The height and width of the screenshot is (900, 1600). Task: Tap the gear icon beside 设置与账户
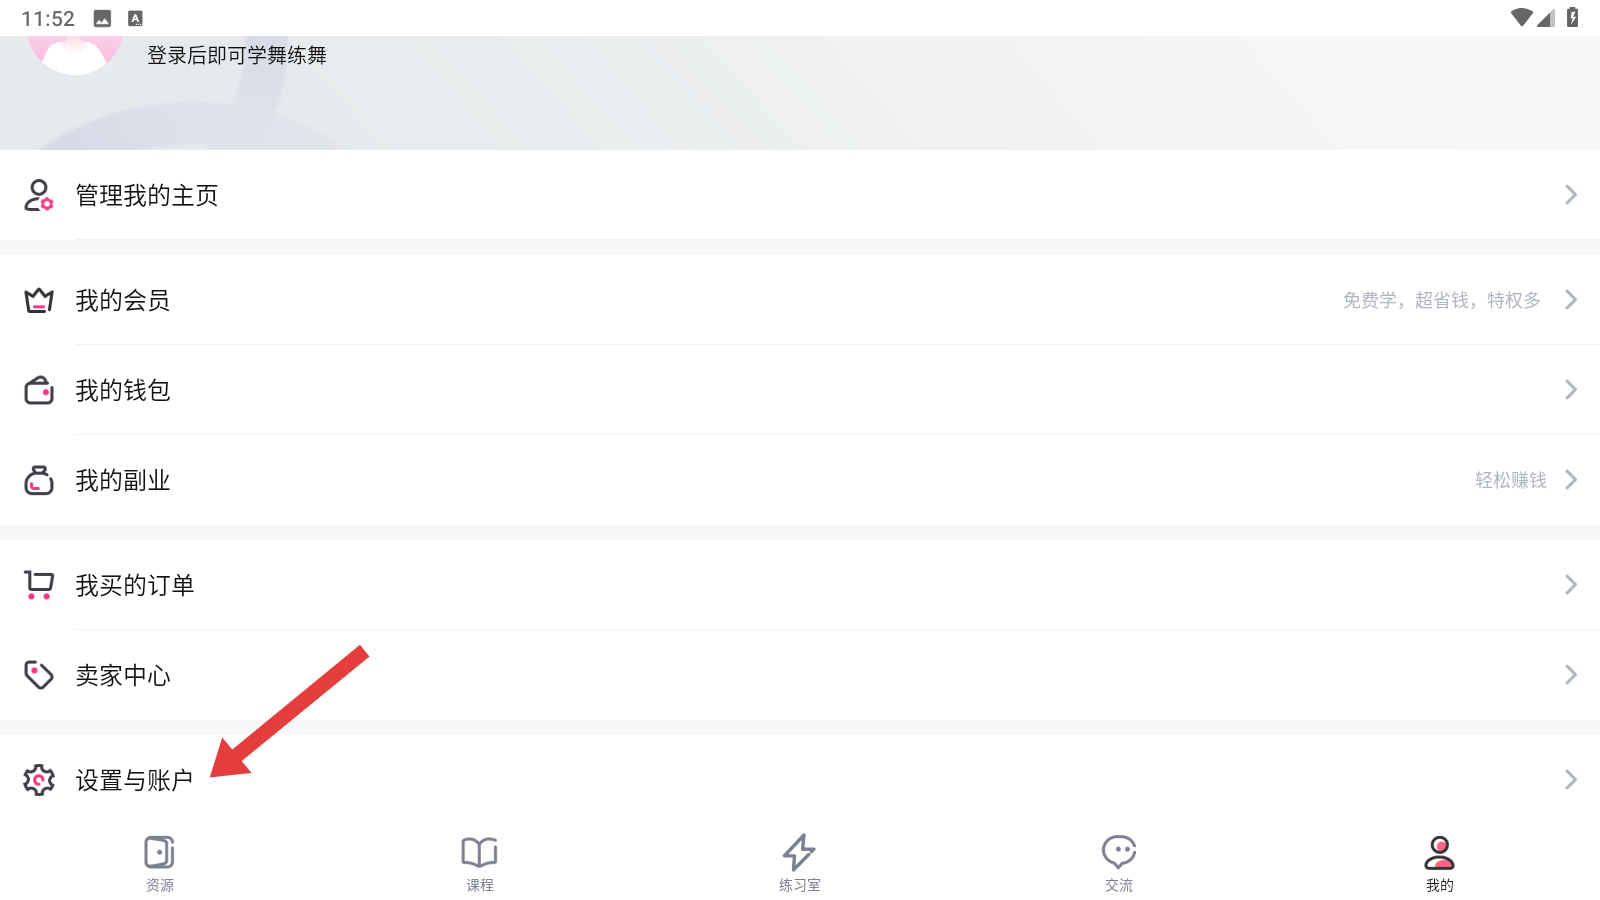point(39,780)
